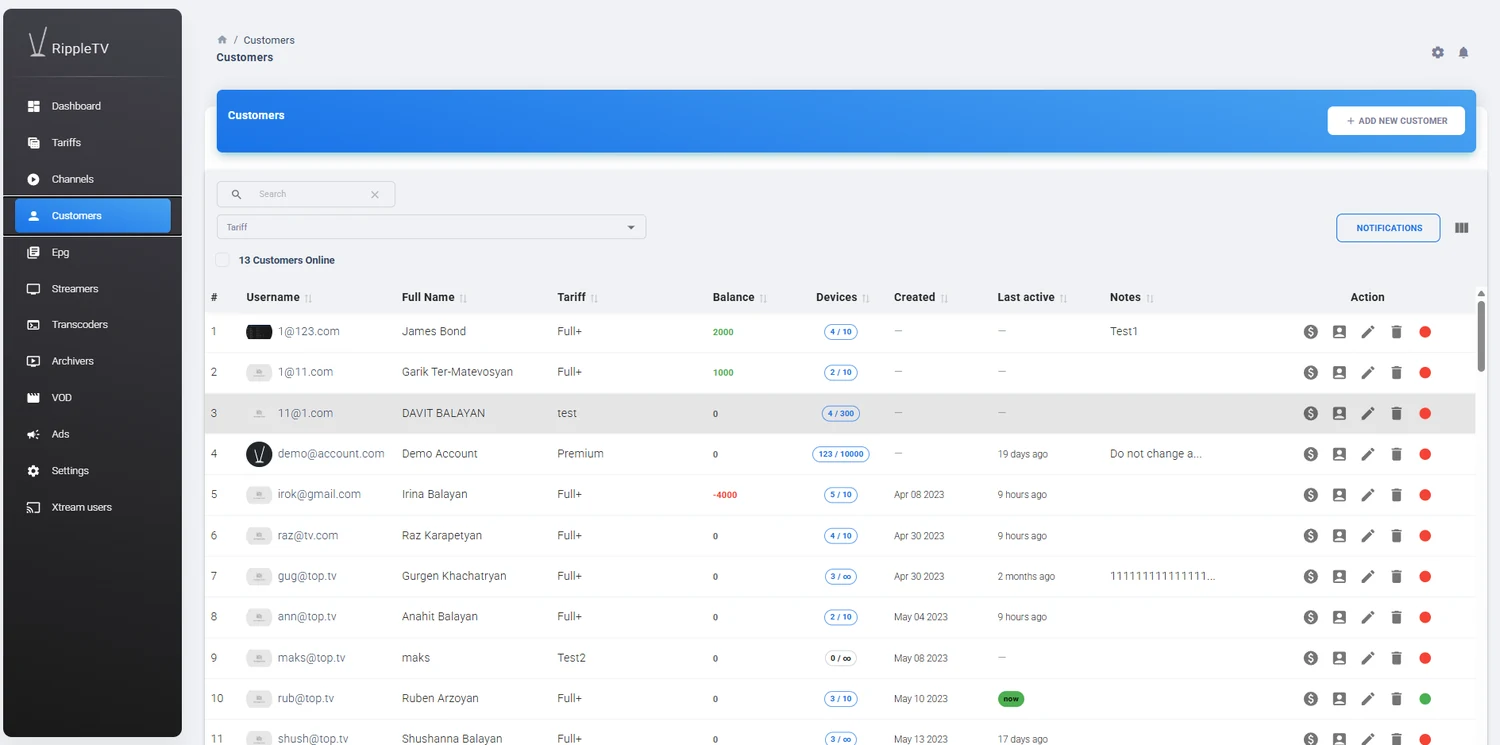Open balance dollar icon for Irina Balayan

[1310, 495]
